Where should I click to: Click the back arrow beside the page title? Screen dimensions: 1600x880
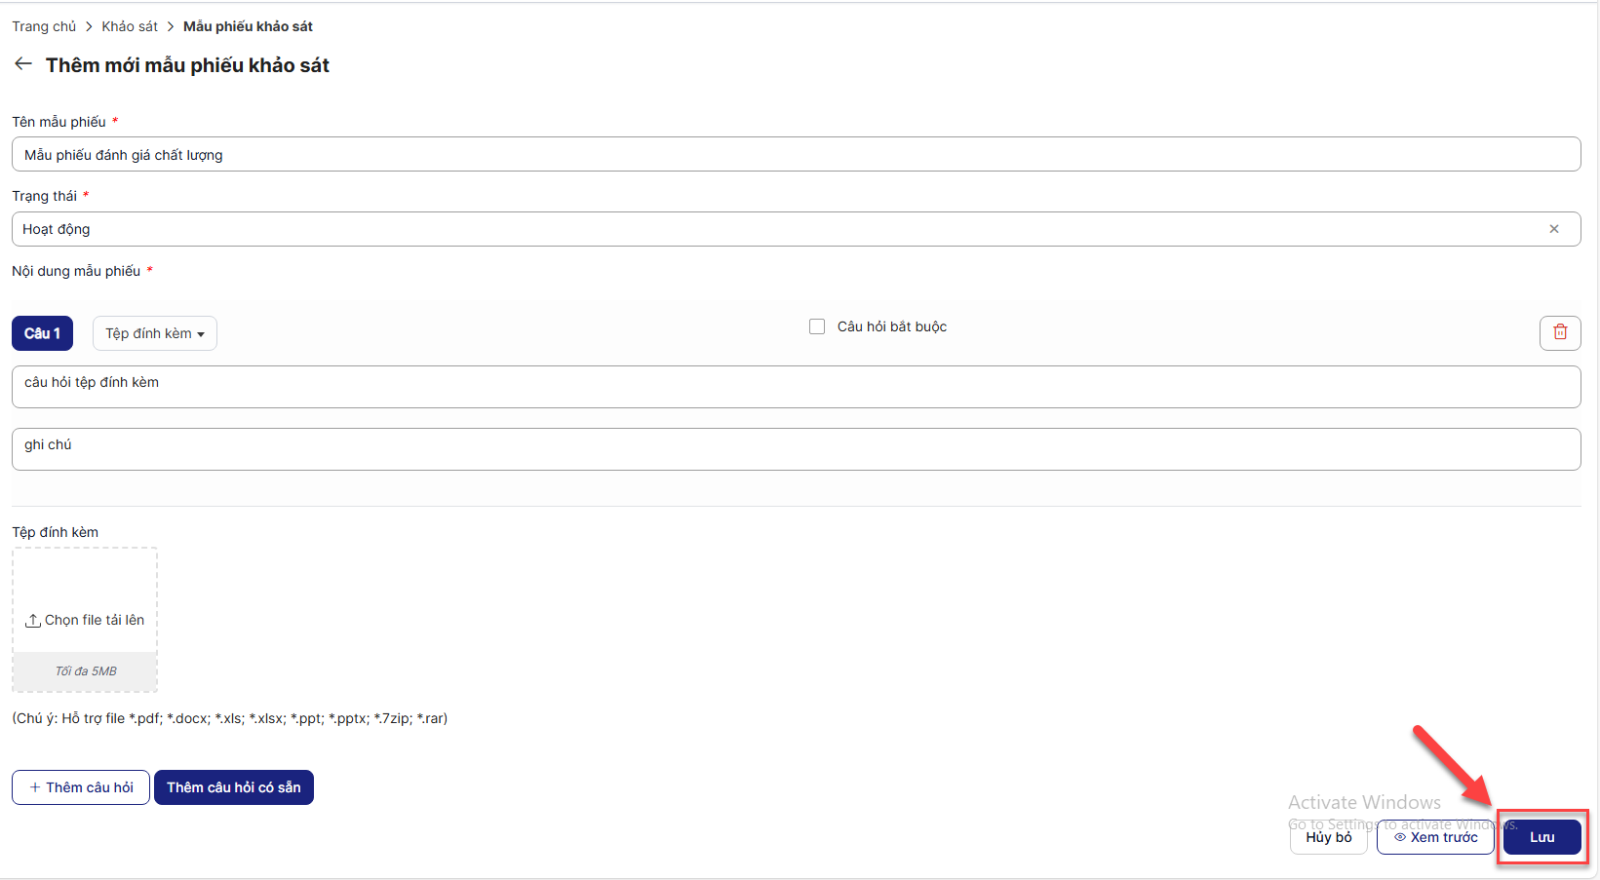pos(23,64)
